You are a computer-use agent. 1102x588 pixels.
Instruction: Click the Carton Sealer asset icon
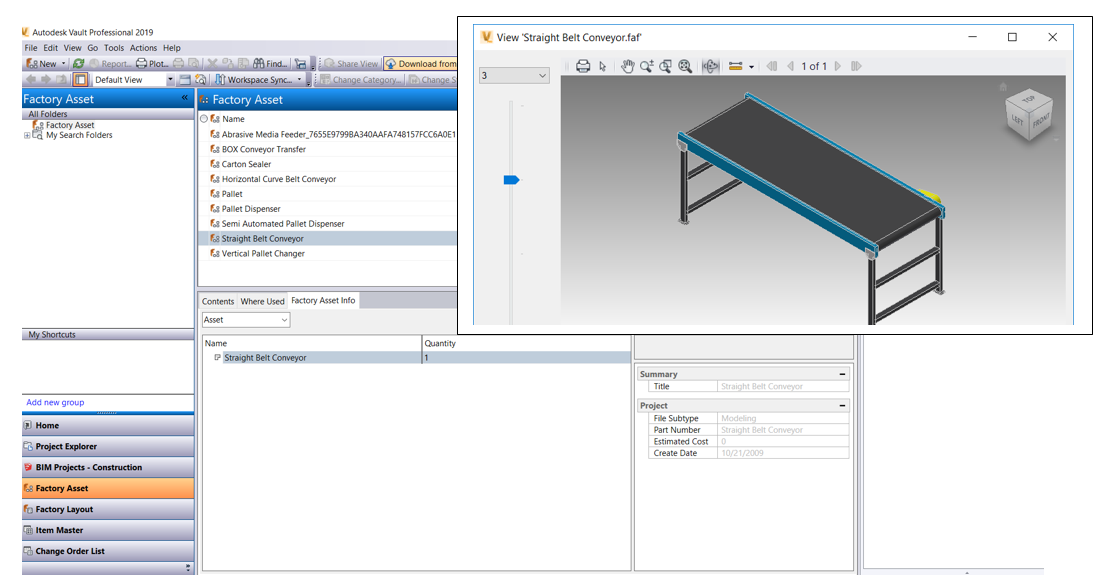[x=214, y=164]
